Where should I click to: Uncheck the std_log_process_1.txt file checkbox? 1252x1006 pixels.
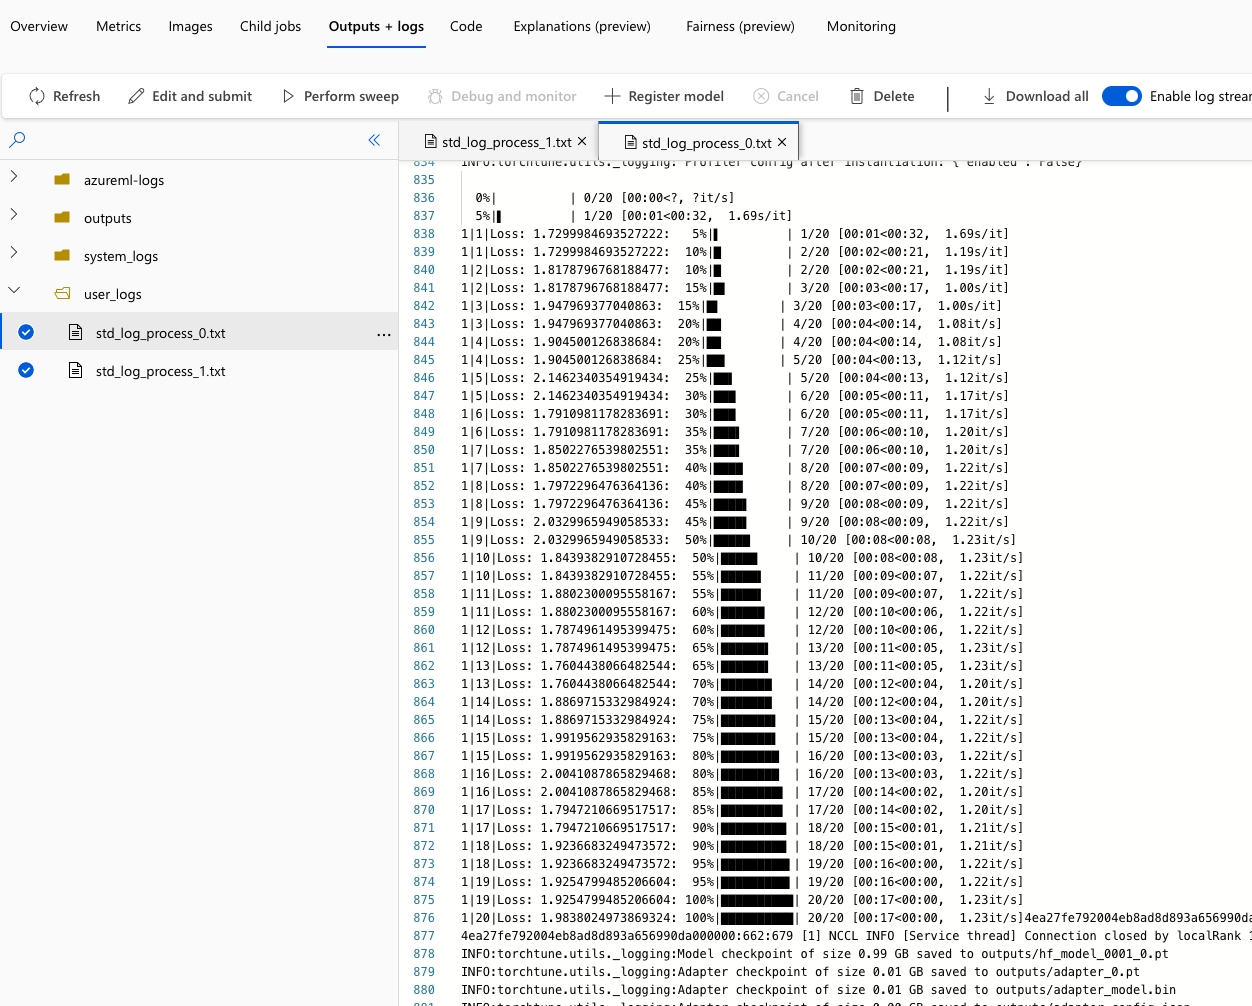click(26, 370)
